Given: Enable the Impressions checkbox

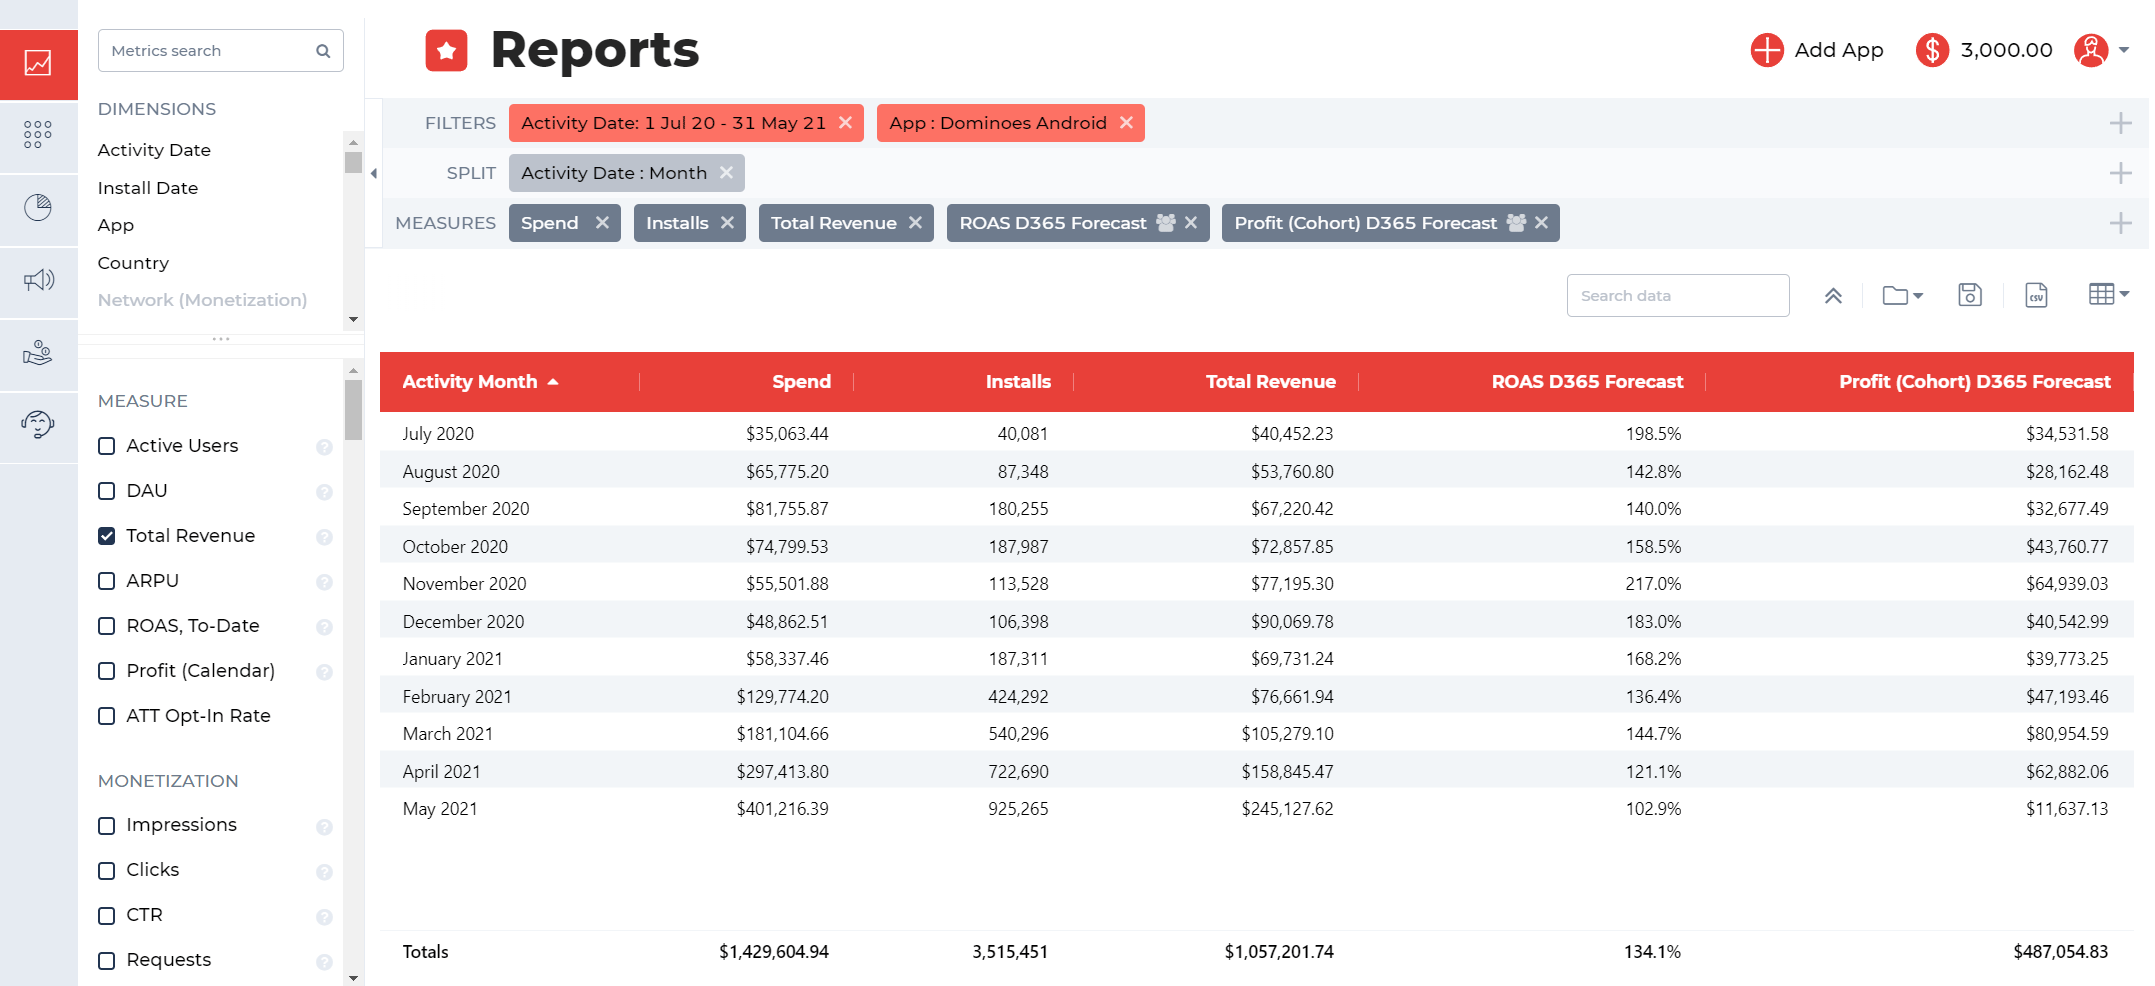Looking at the screenshot, I should coord(107,826).
